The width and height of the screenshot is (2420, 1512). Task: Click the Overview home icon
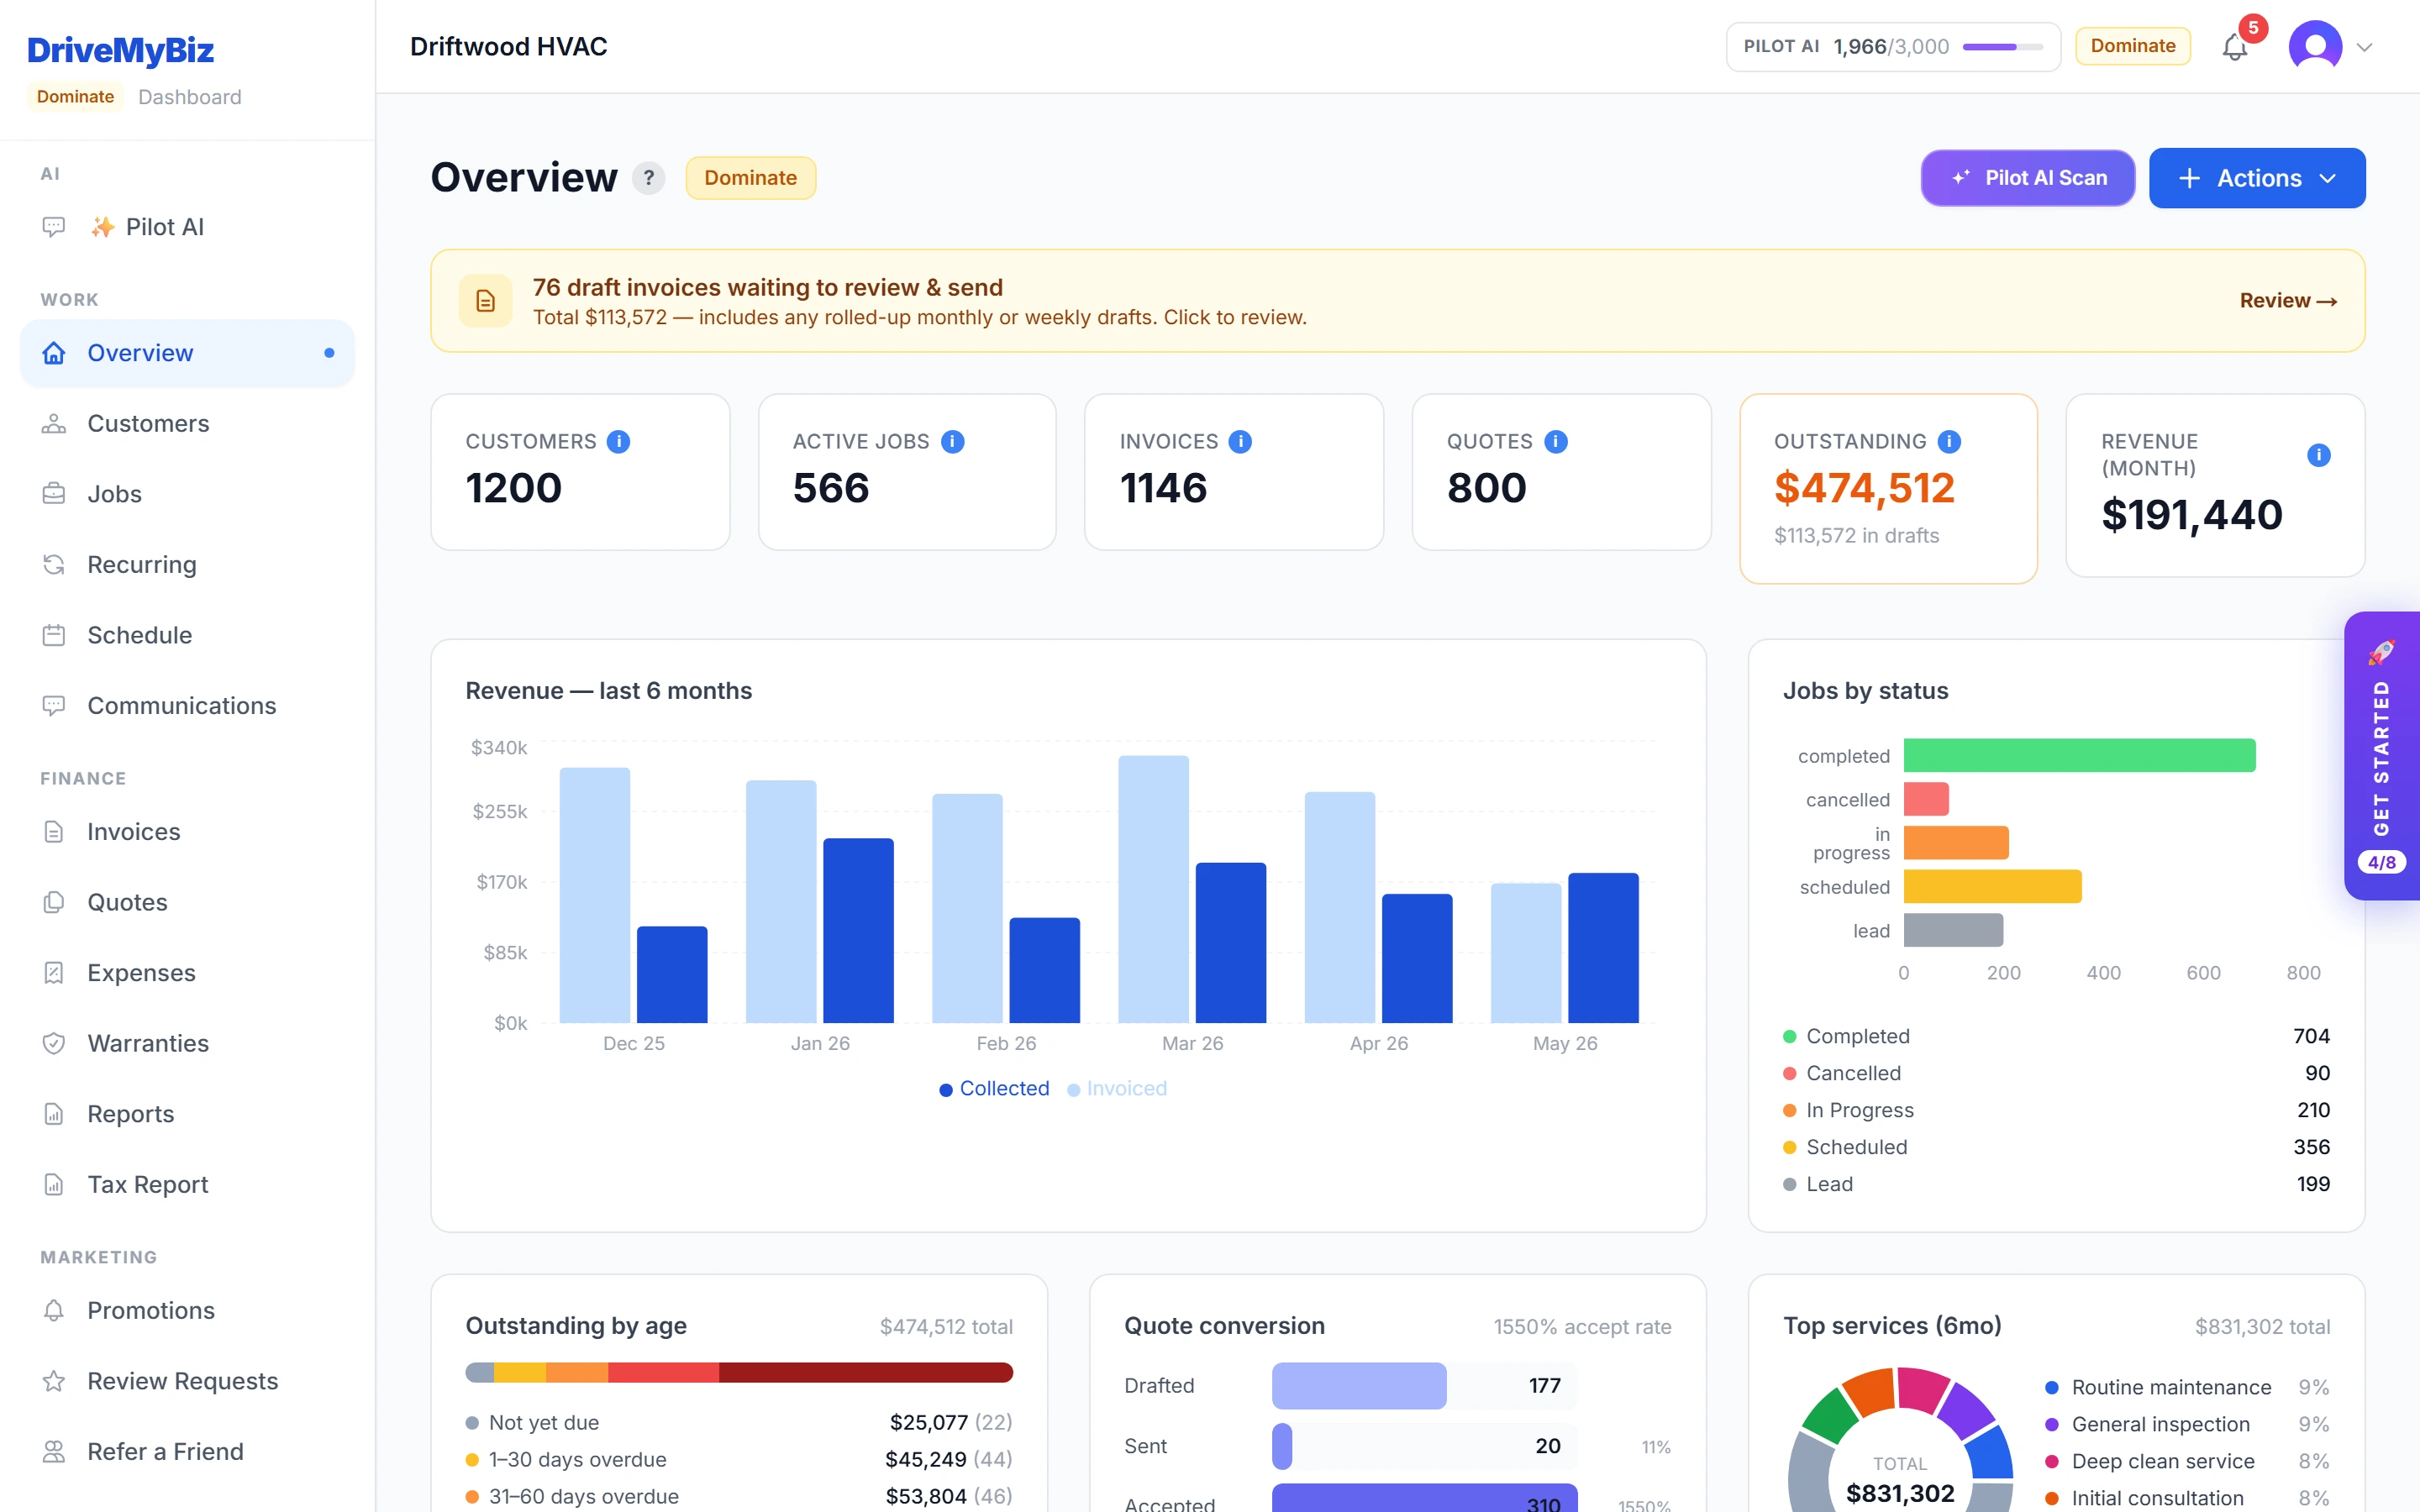[x=54, y=353]
